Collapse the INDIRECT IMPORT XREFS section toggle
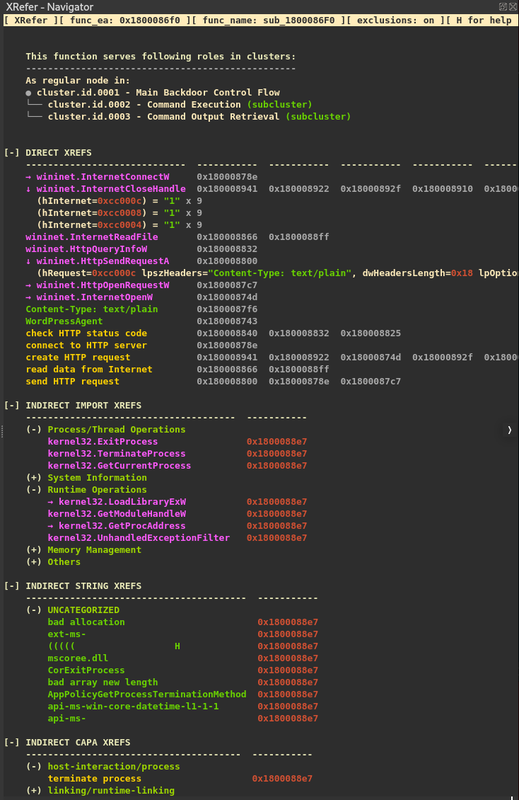Image resolution: width=519 pixels, height=800 pixels. point(11,405)
